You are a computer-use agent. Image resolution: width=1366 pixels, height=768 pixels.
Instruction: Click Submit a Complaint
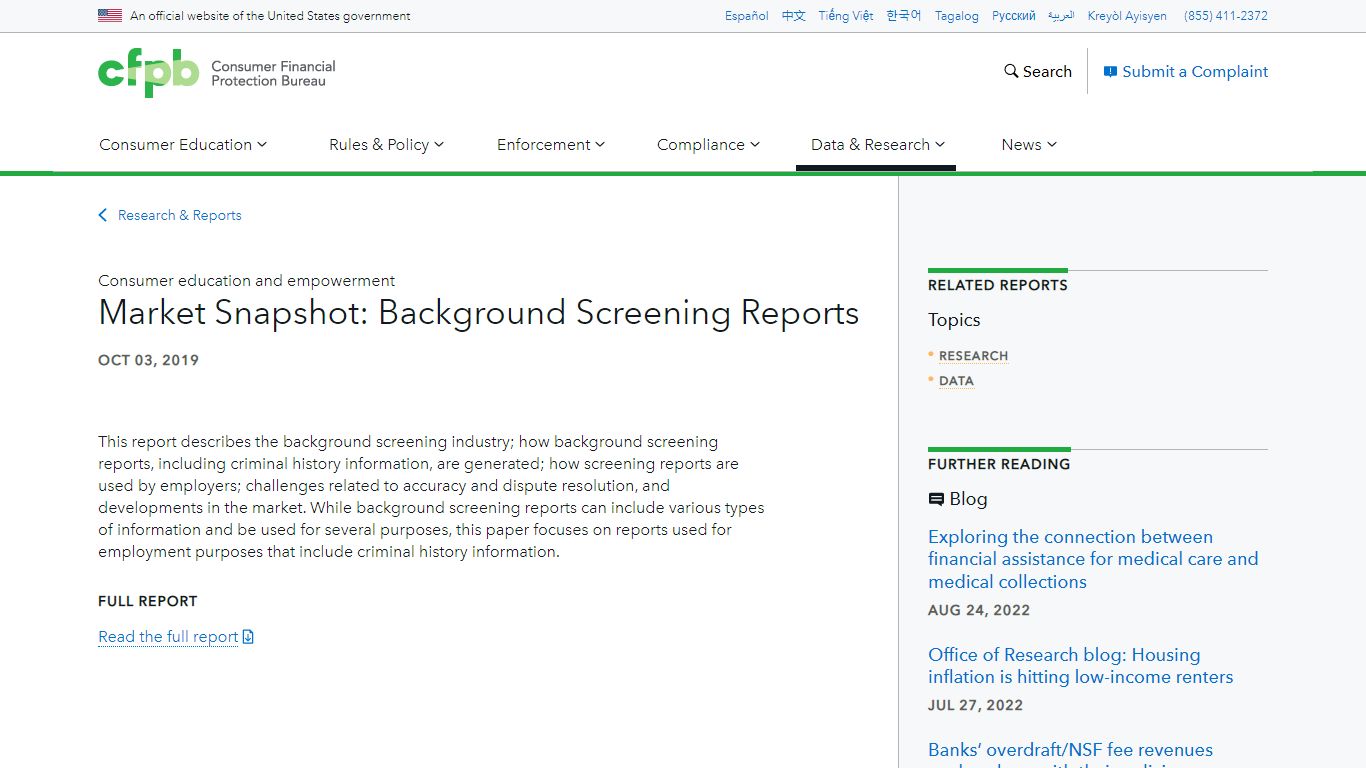pyautogui.click(x=1186, y=71)
